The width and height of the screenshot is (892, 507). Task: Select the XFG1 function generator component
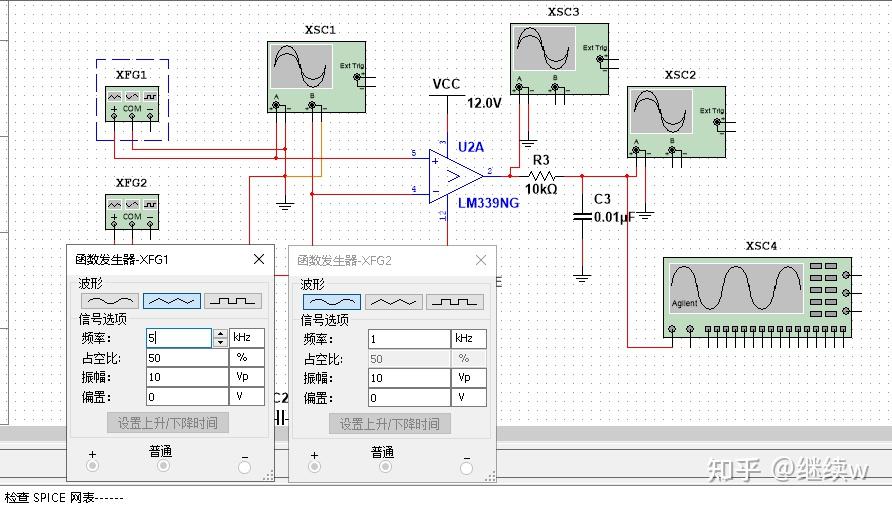point(132,104)
